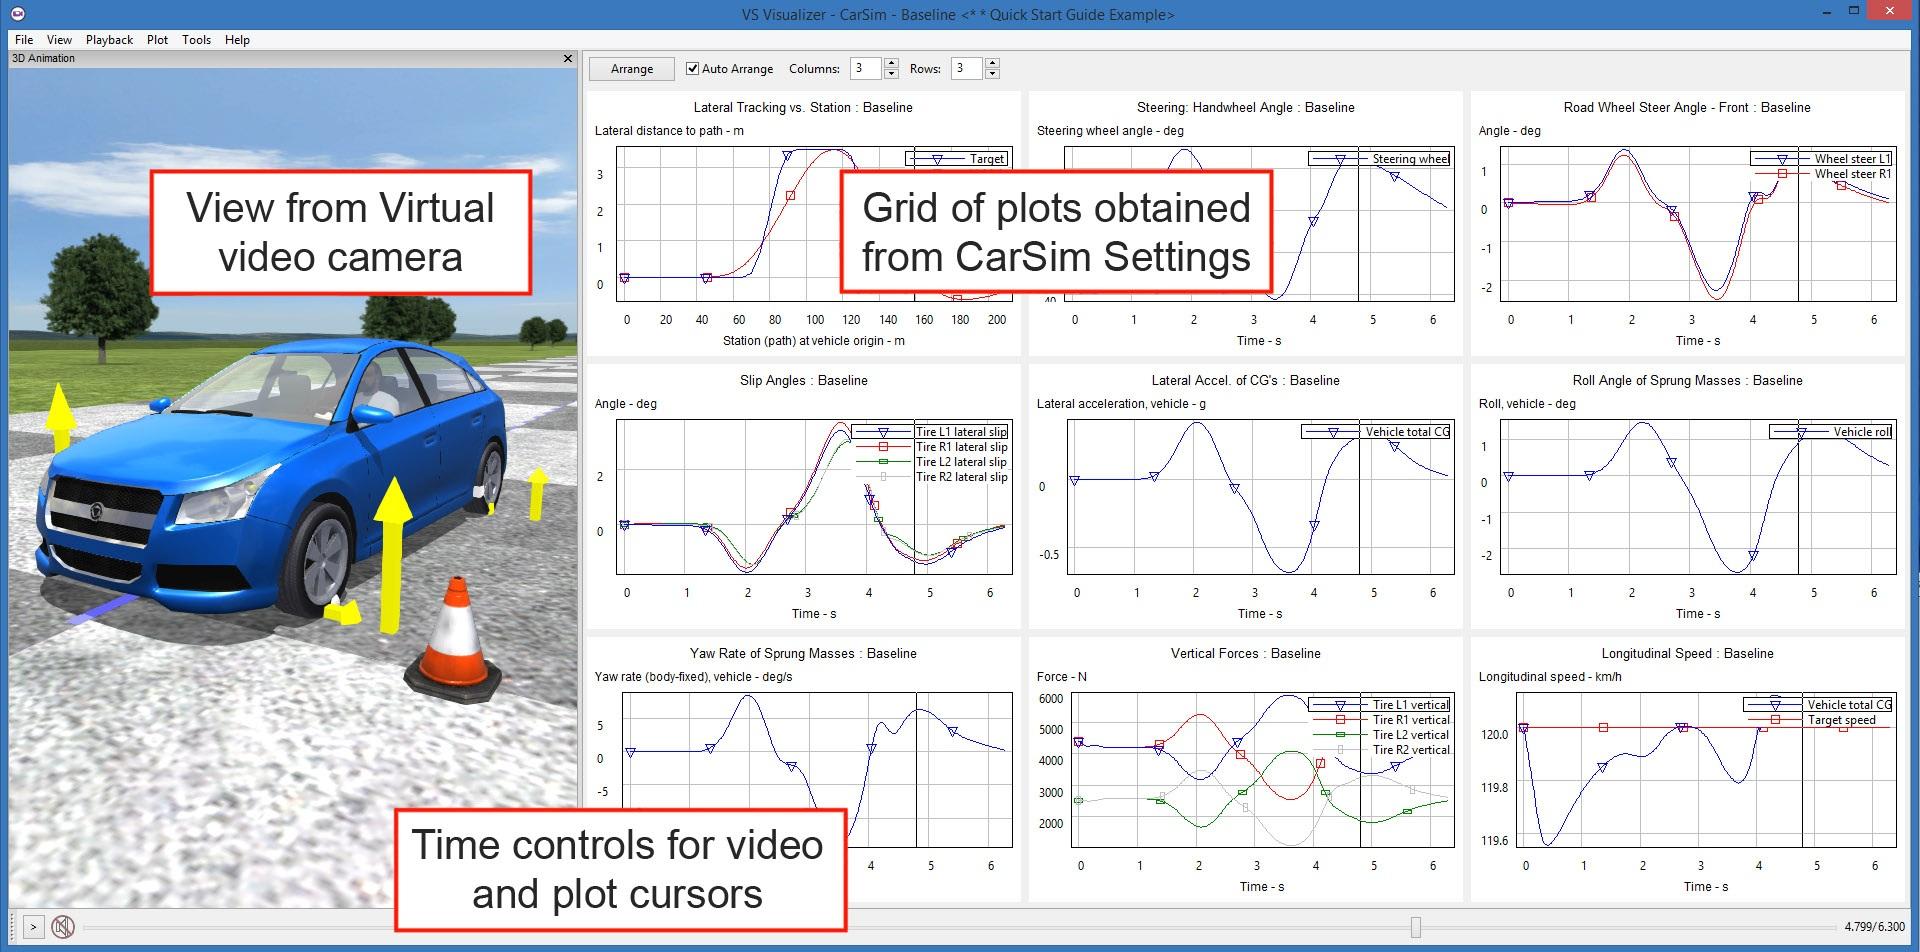Click the Steering wheel legend marker
The image size is (1920, 952).
click(1340, 158)
